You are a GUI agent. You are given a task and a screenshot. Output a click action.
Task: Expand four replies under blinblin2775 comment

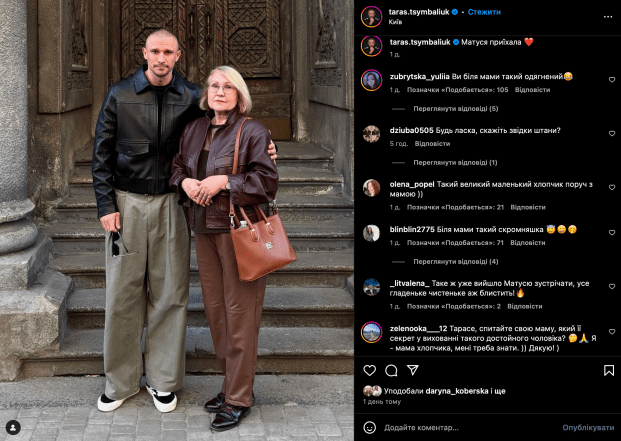click(x=455, y=262)
